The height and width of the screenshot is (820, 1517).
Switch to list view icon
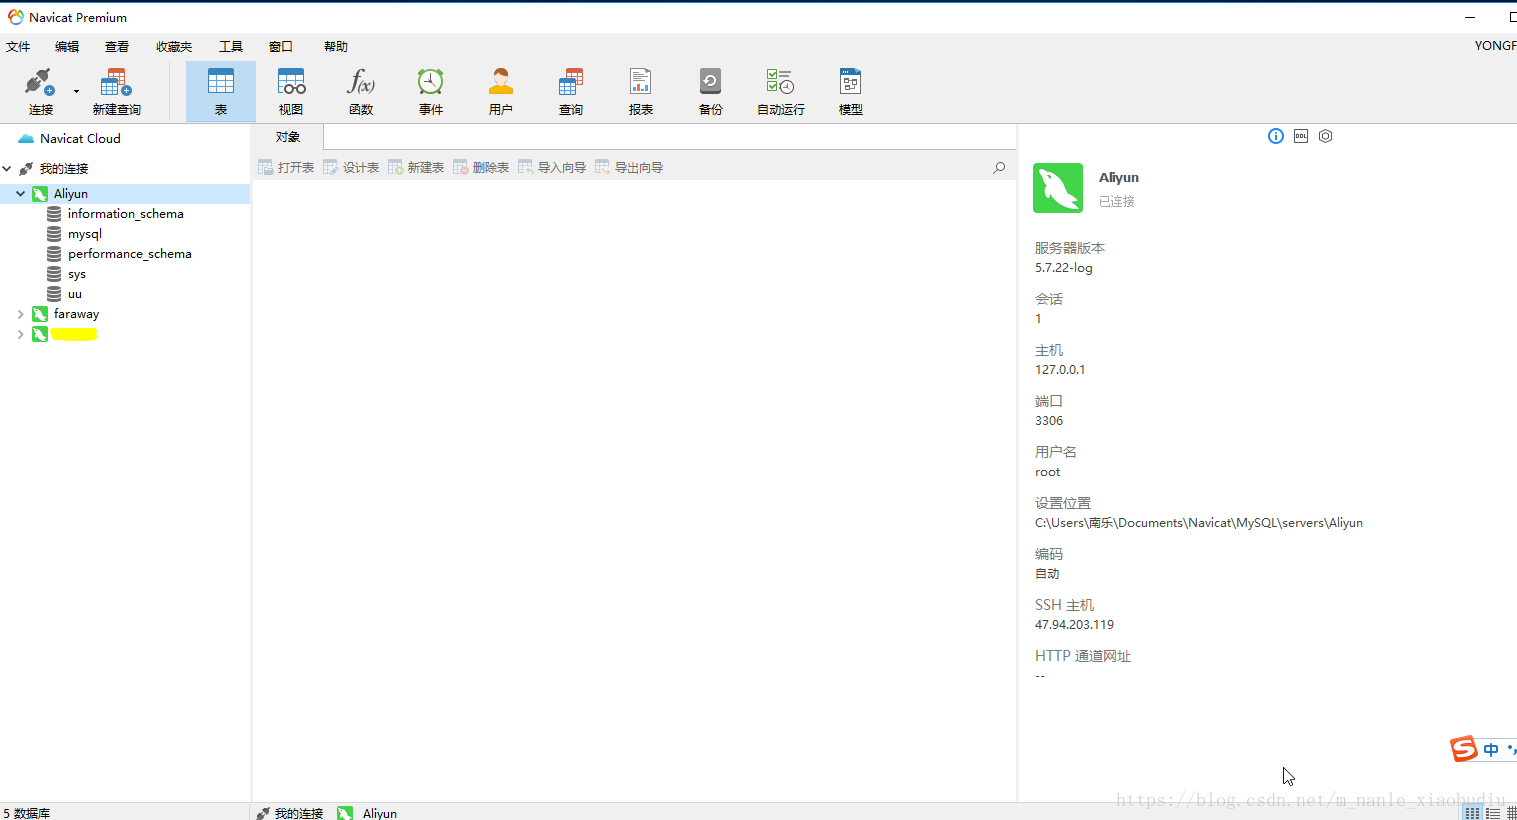pyautogui.click(x=1493, y=814)
